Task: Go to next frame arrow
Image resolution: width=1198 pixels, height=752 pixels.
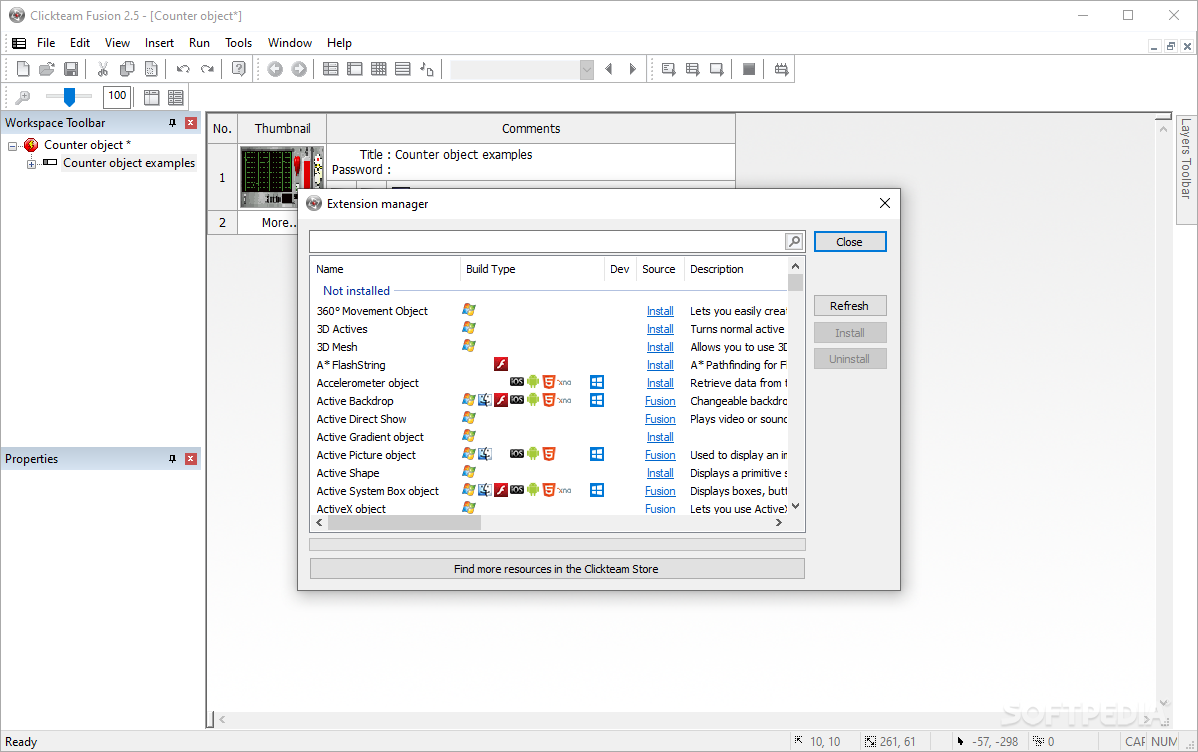Action: (x=633, y=70)
